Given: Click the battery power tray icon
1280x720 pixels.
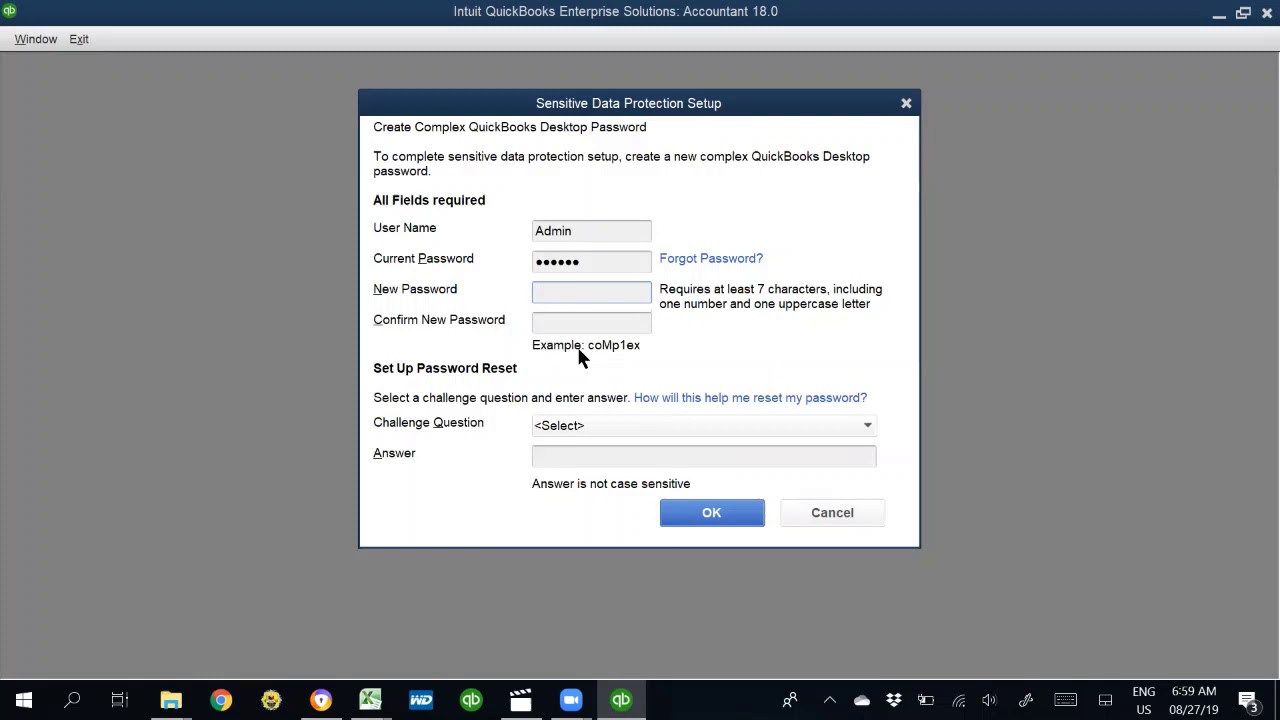Looking at the screenshot, I should coord(926,700).
